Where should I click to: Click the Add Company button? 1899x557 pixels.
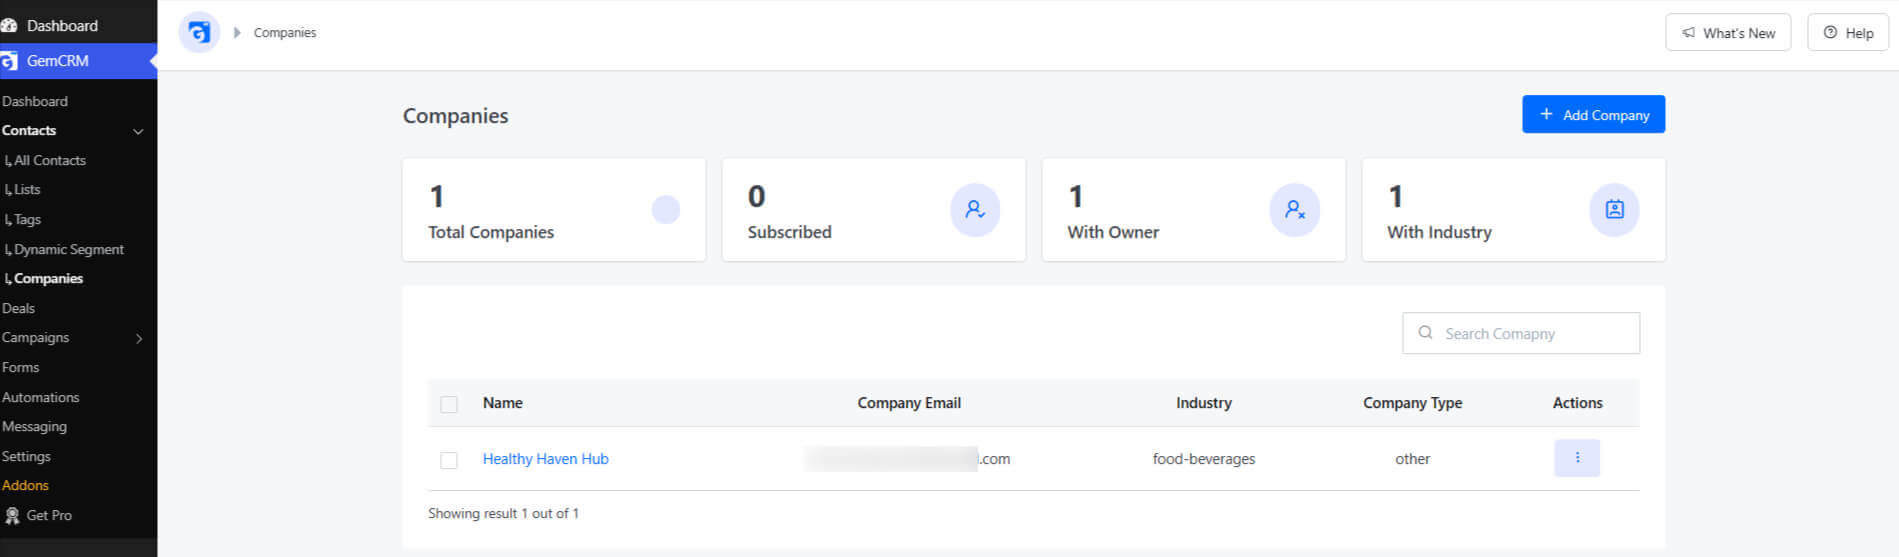pos(1593,114)
